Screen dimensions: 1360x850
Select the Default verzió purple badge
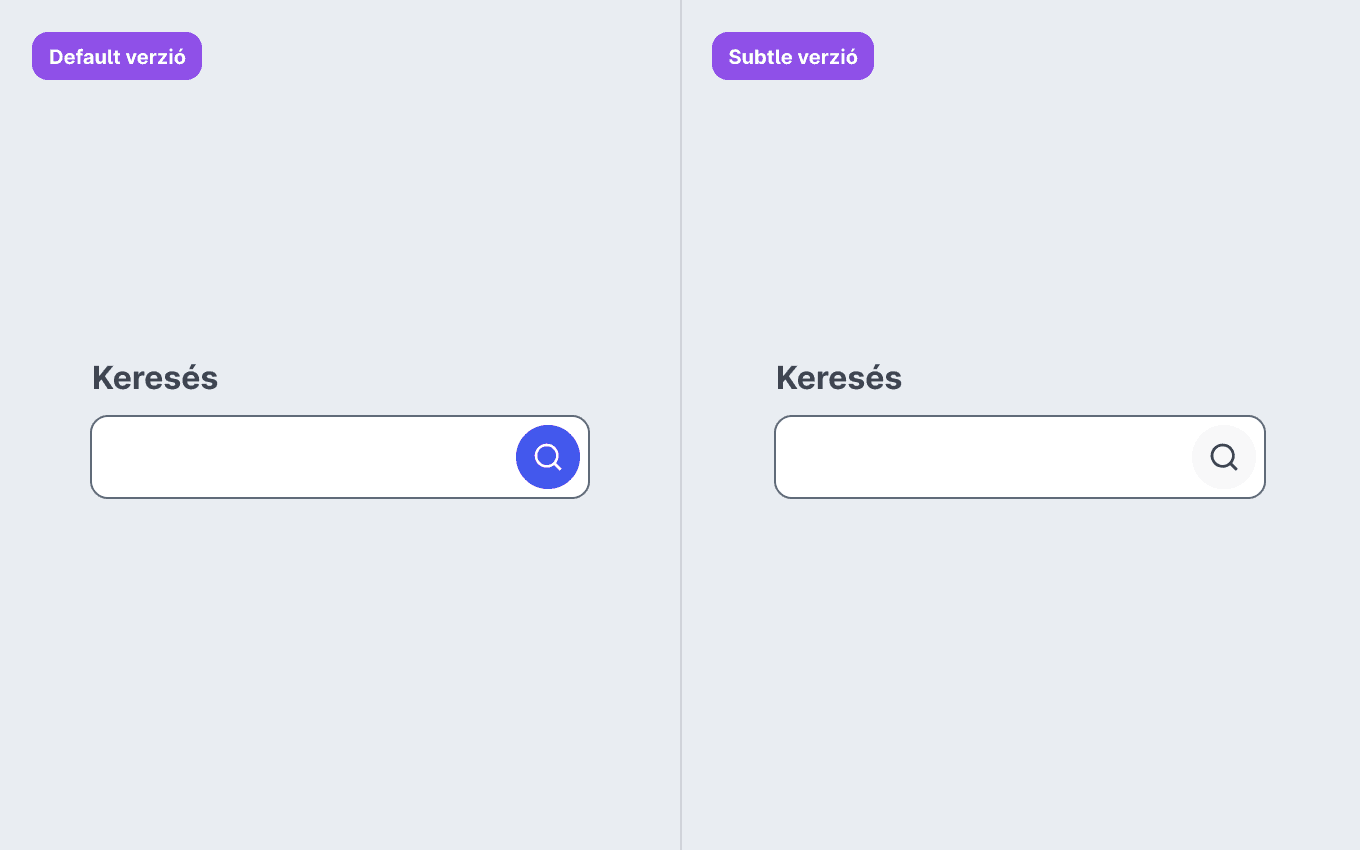(x=117, y=56)
